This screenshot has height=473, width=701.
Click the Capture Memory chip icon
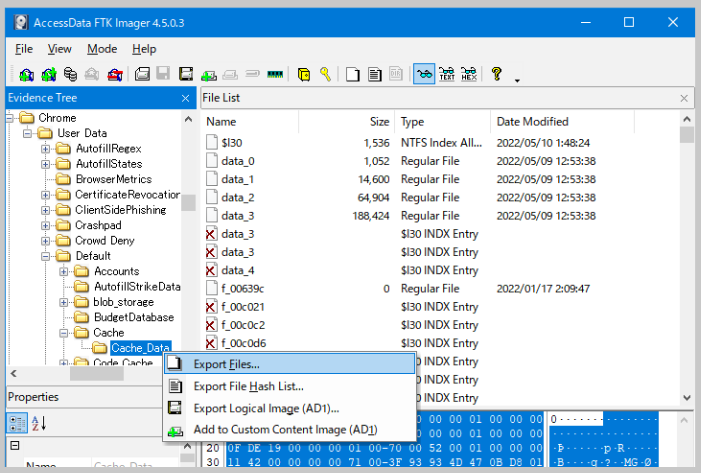275,74
